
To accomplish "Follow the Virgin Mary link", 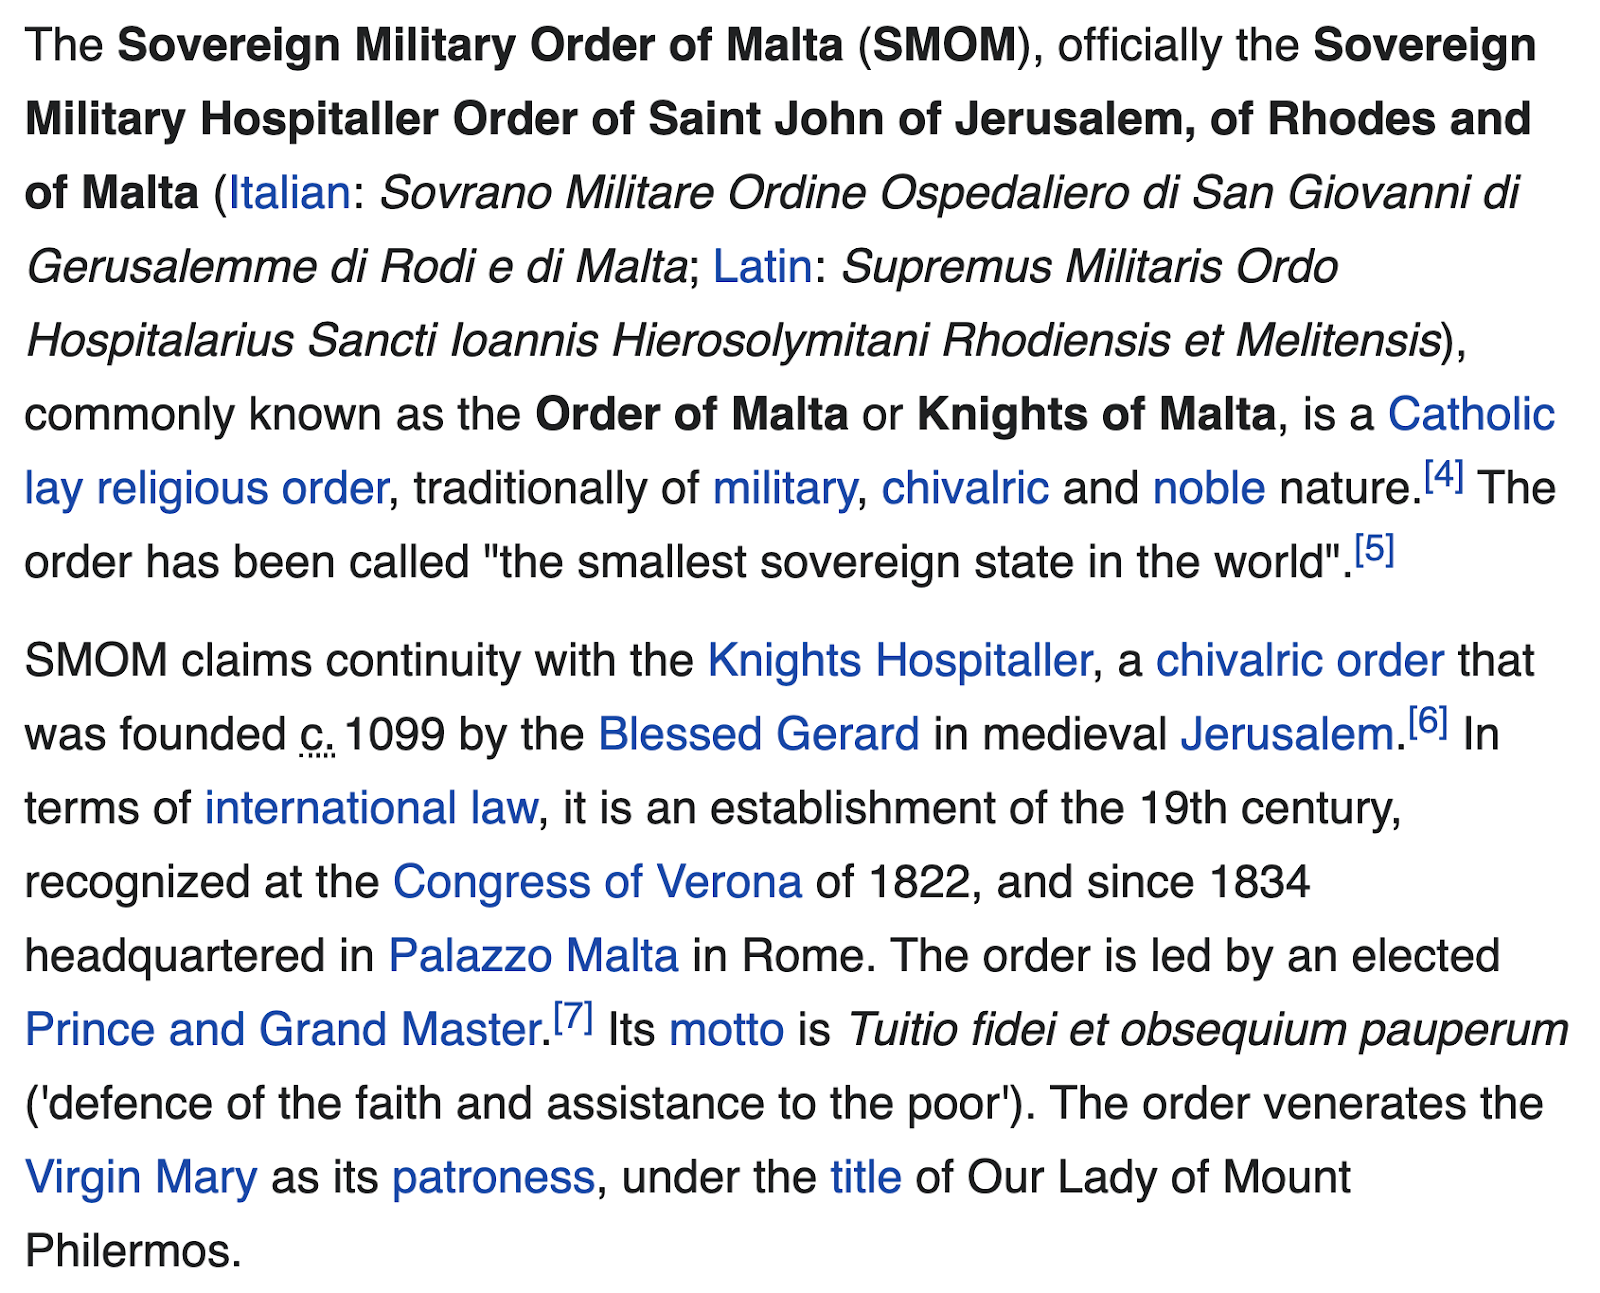I will click(x=141, y=1178).
